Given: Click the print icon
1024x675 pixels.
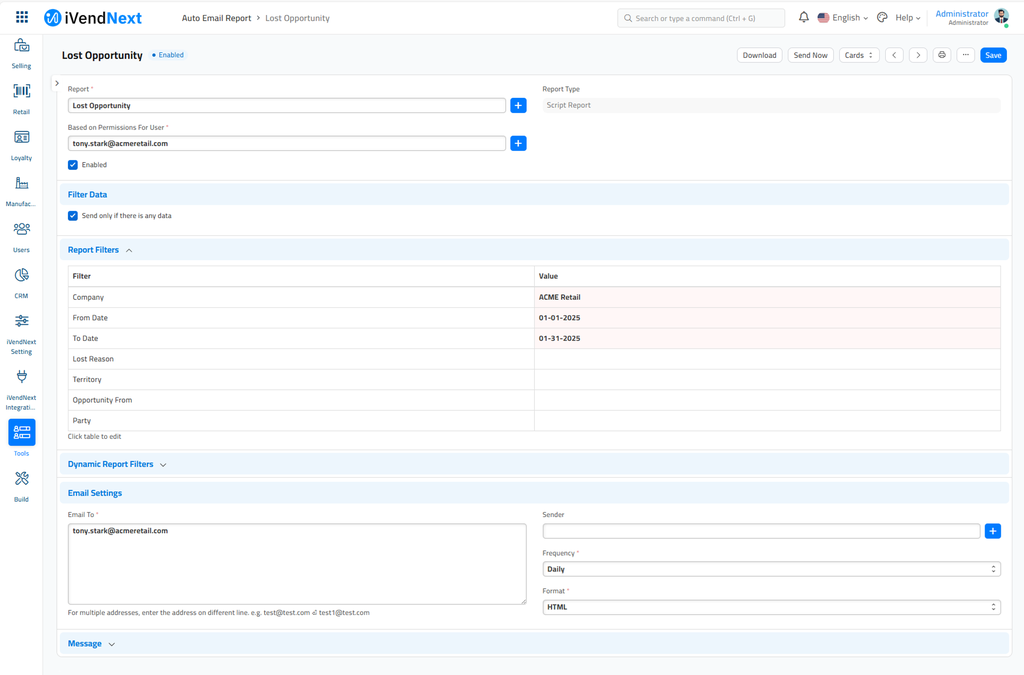Looking at the screenshot, I should coord(941,55).
